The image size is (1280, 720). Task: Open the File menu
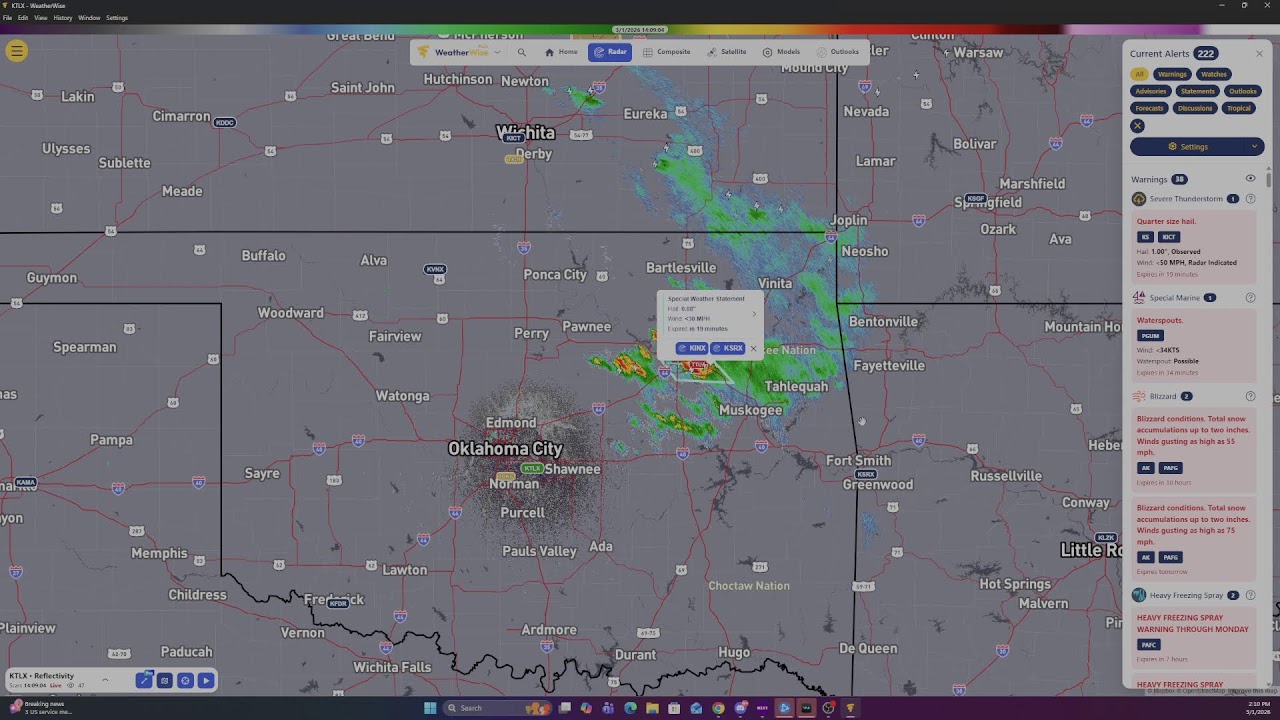click(x=7, y=18)
